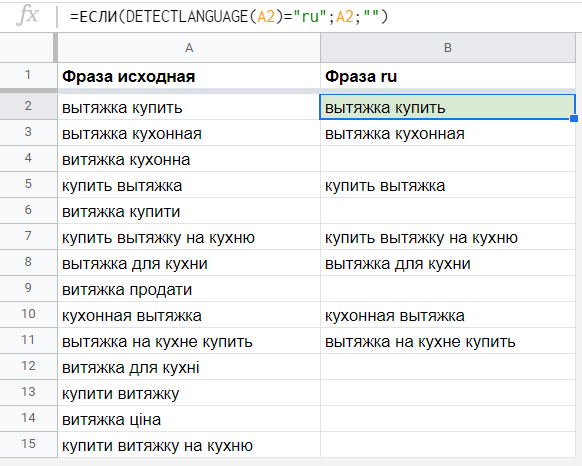
Task: Select cell 'купити витяжку'
Action: (189, 392)
